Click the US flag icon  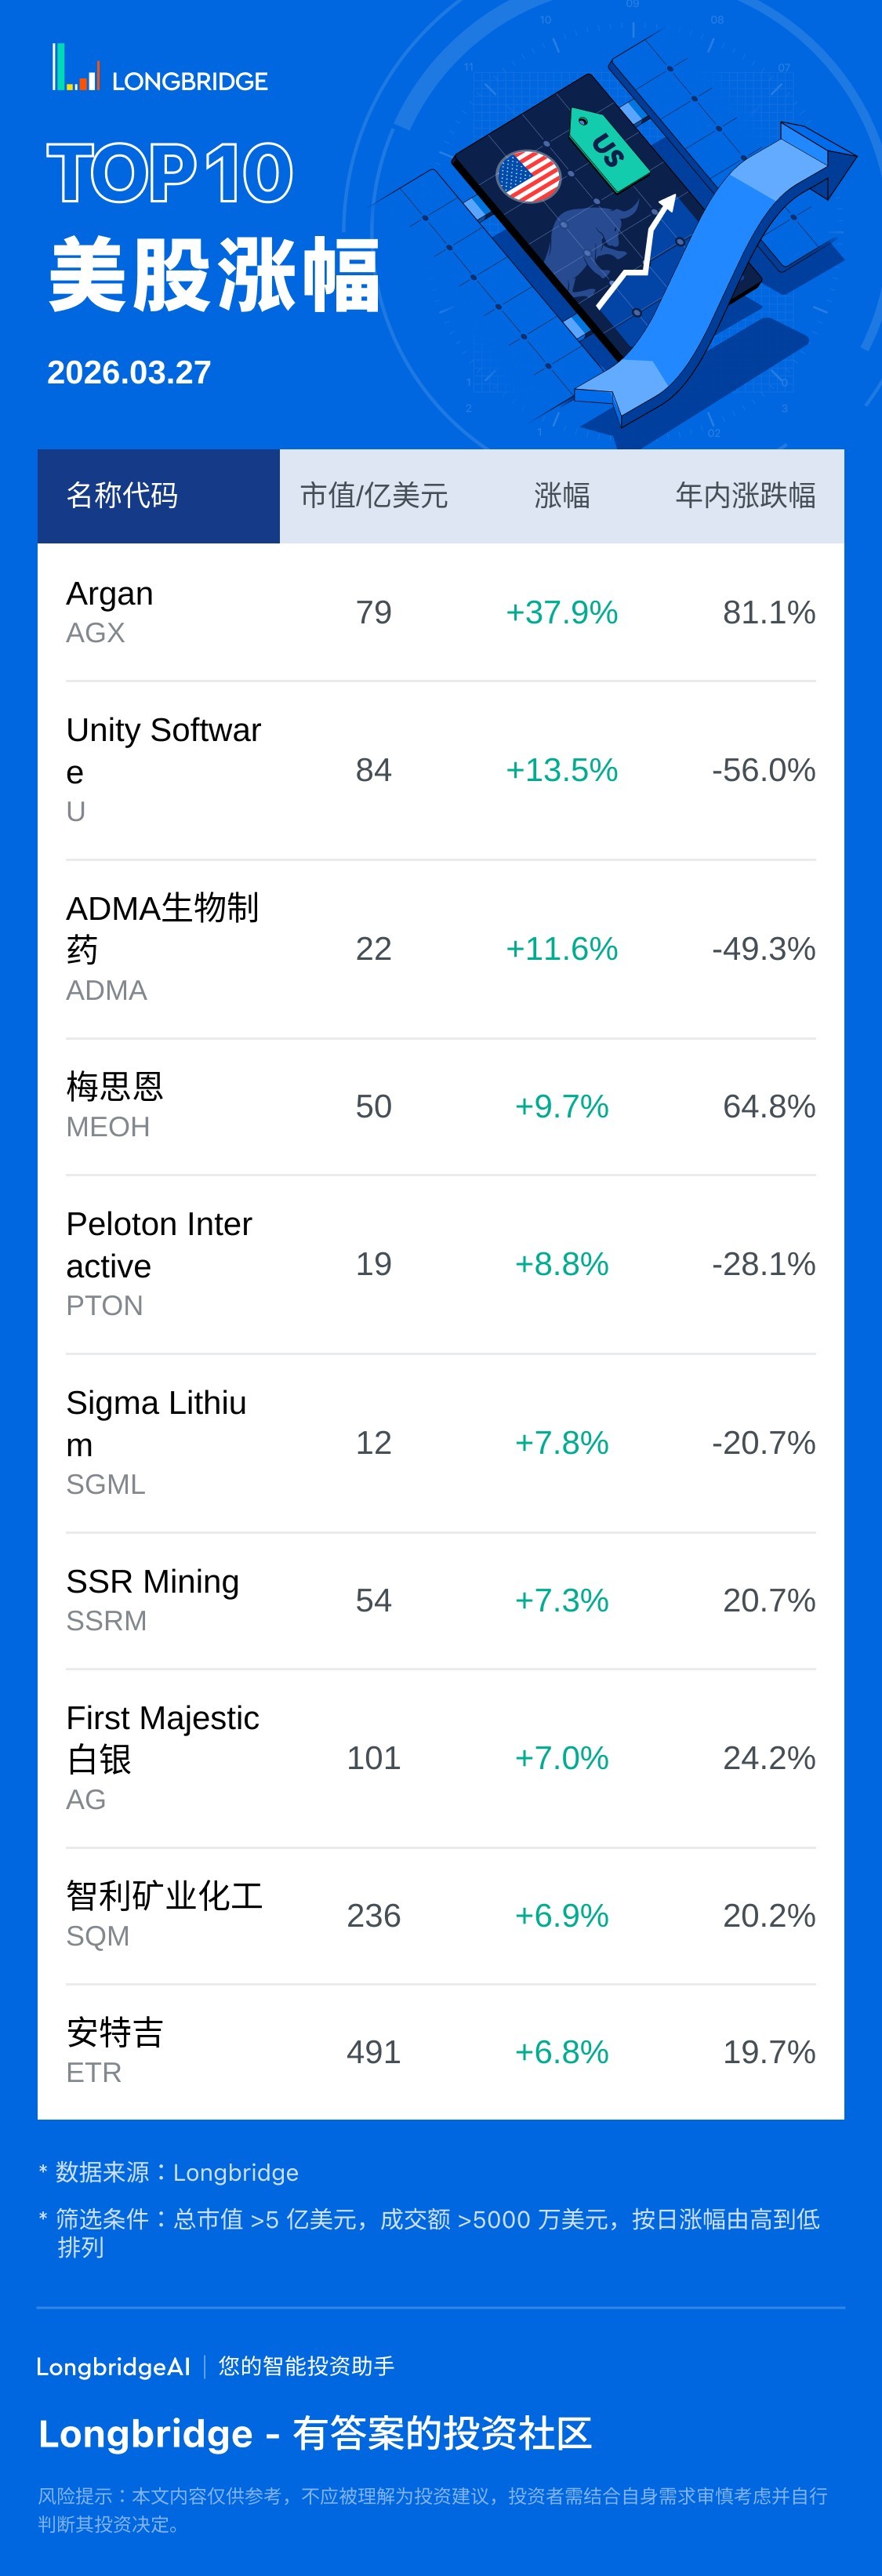[528, 177]
